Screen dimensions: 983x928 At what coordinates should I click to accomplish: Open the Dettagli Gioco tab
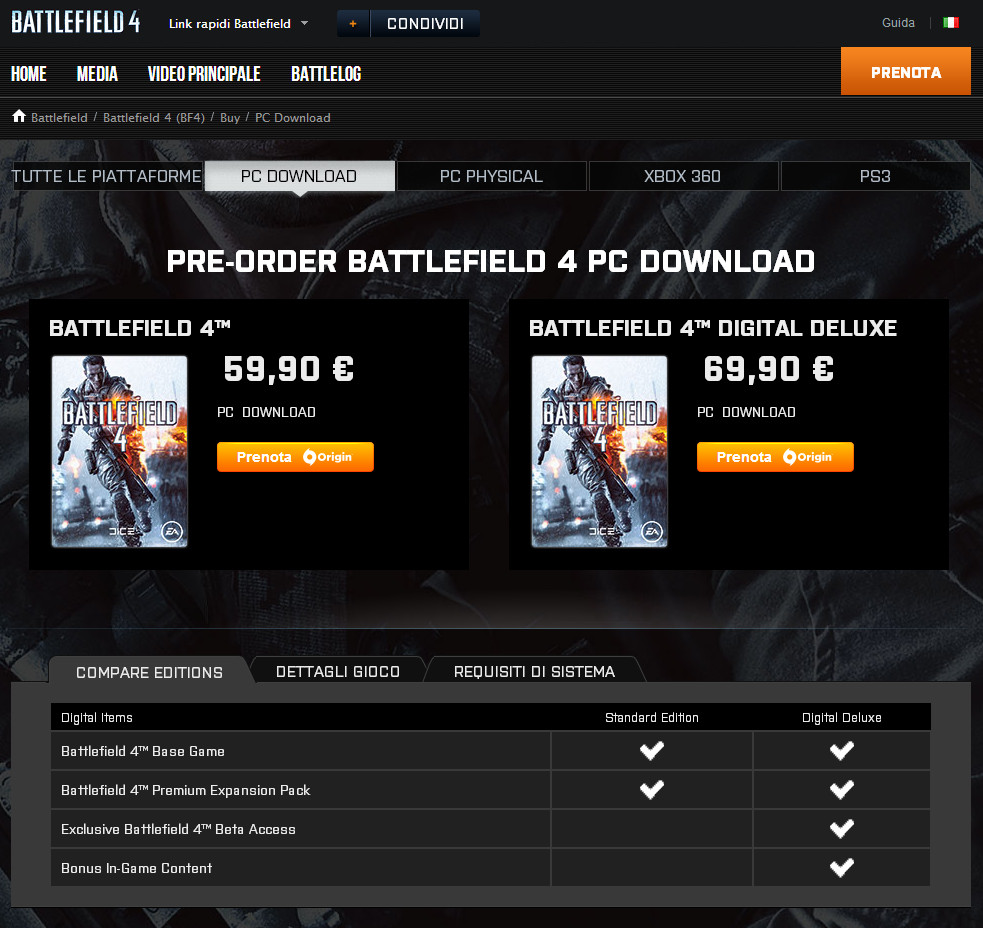338,672
